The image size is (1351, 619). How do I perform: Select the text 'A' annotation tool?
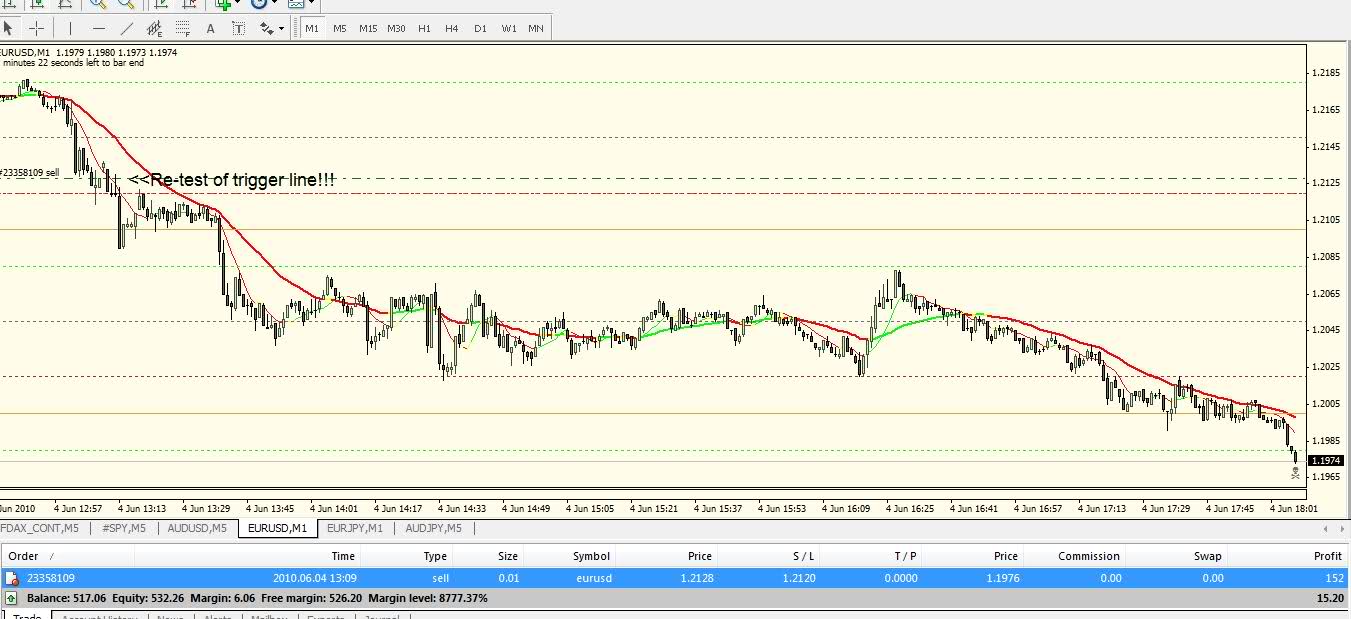click(211, 28)
